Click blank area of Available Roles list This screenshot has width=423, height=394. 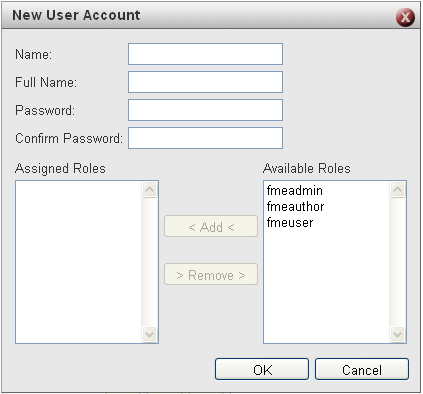327,287
